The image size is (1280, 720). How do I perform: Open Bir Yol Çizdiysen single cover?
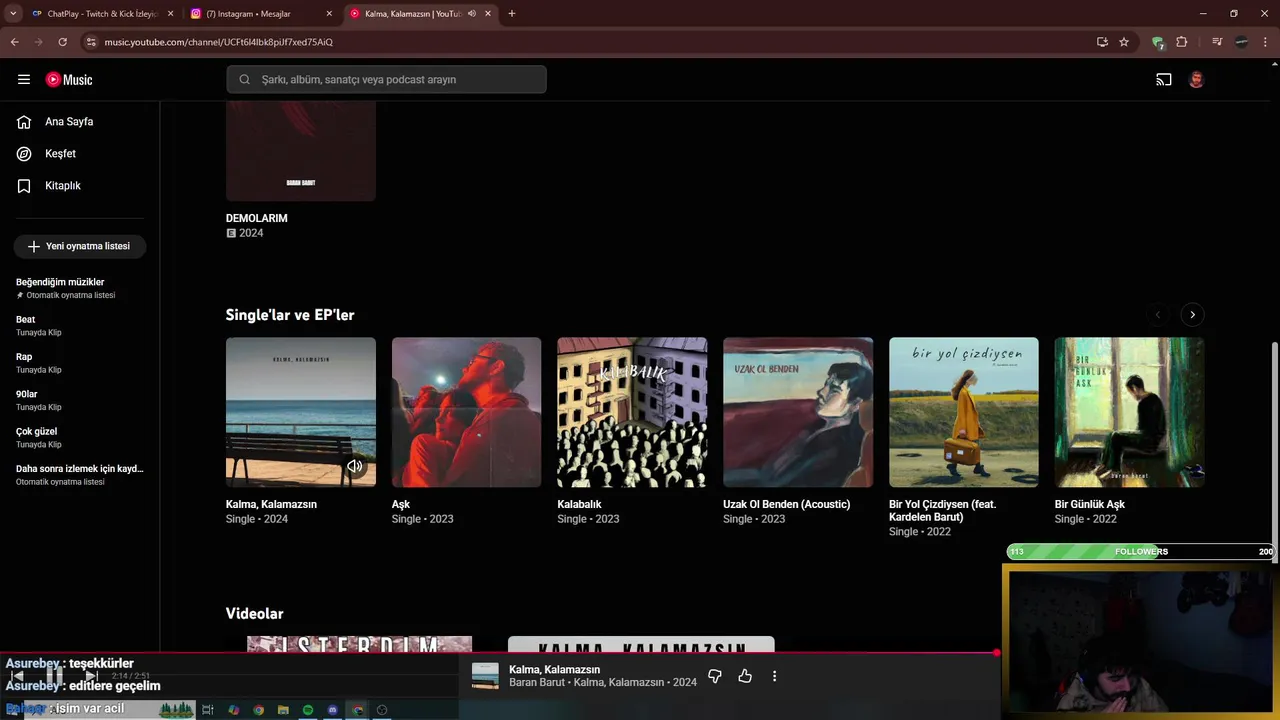click(964, 412)
